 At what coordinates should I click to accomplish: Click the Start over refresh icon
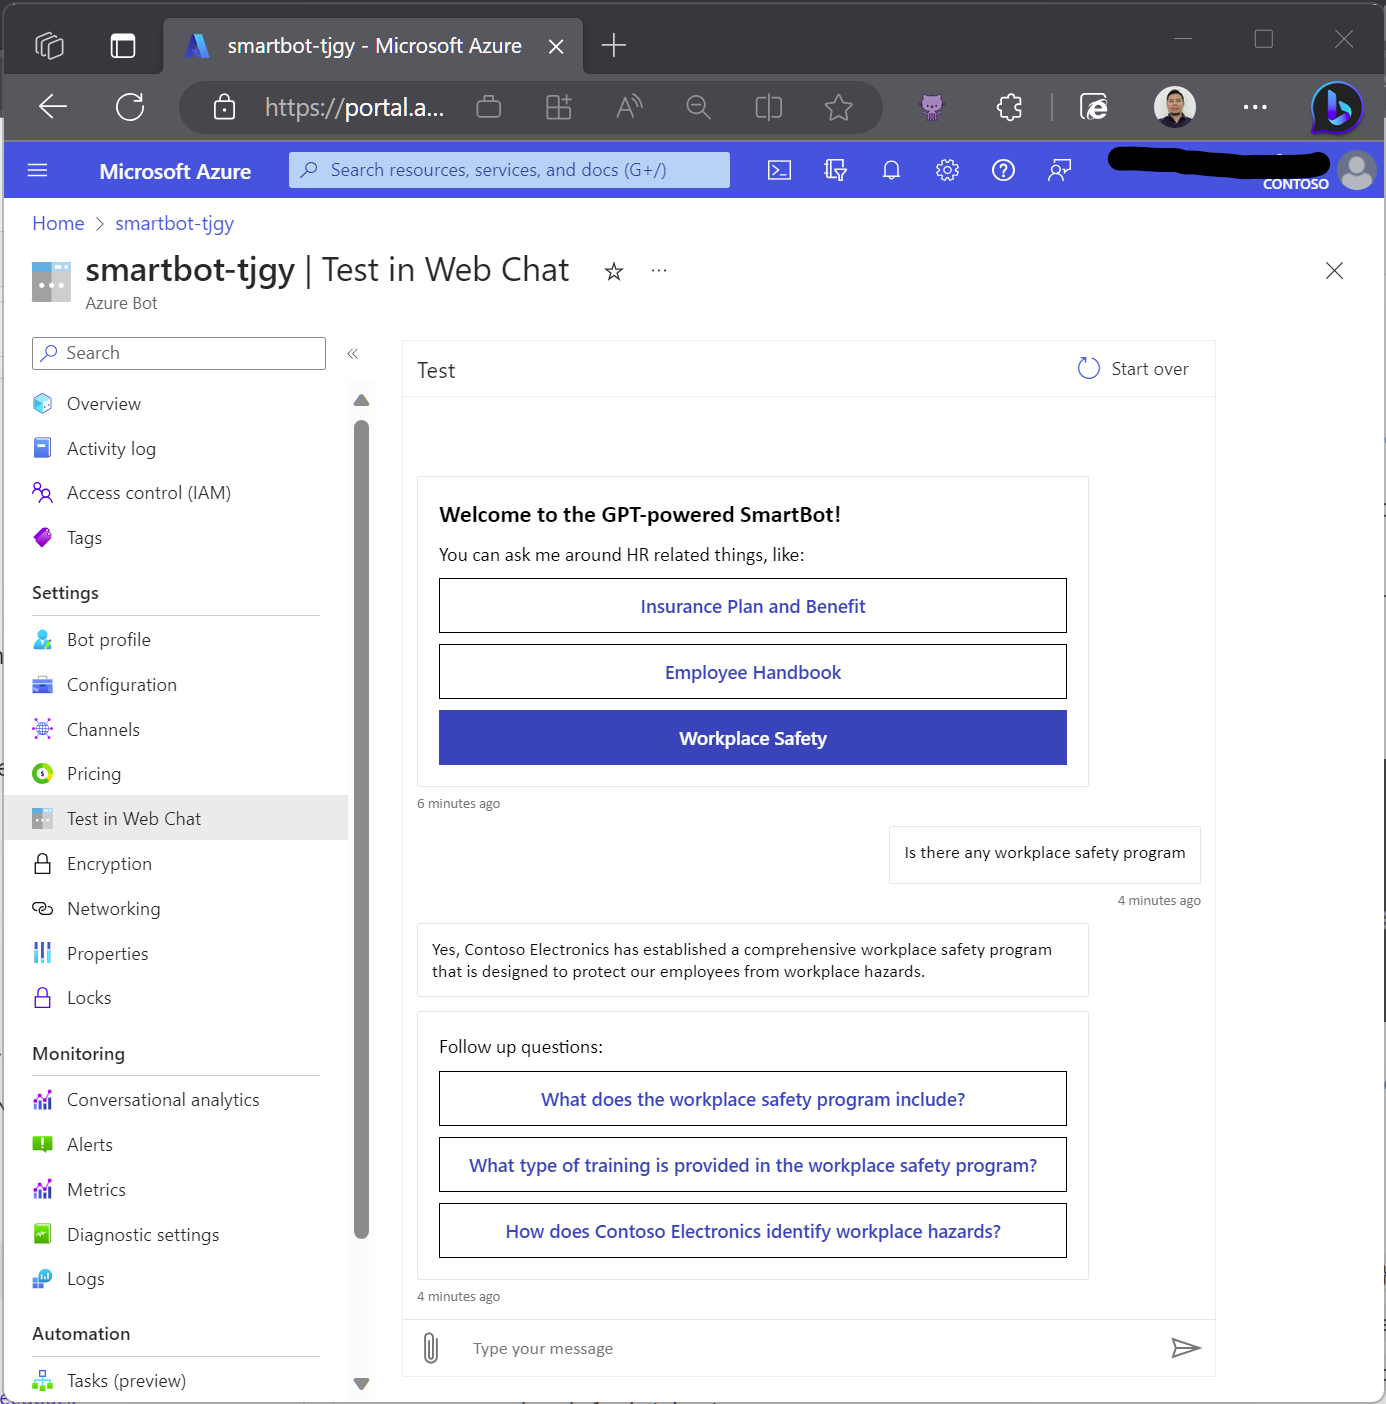(1089, 368)
